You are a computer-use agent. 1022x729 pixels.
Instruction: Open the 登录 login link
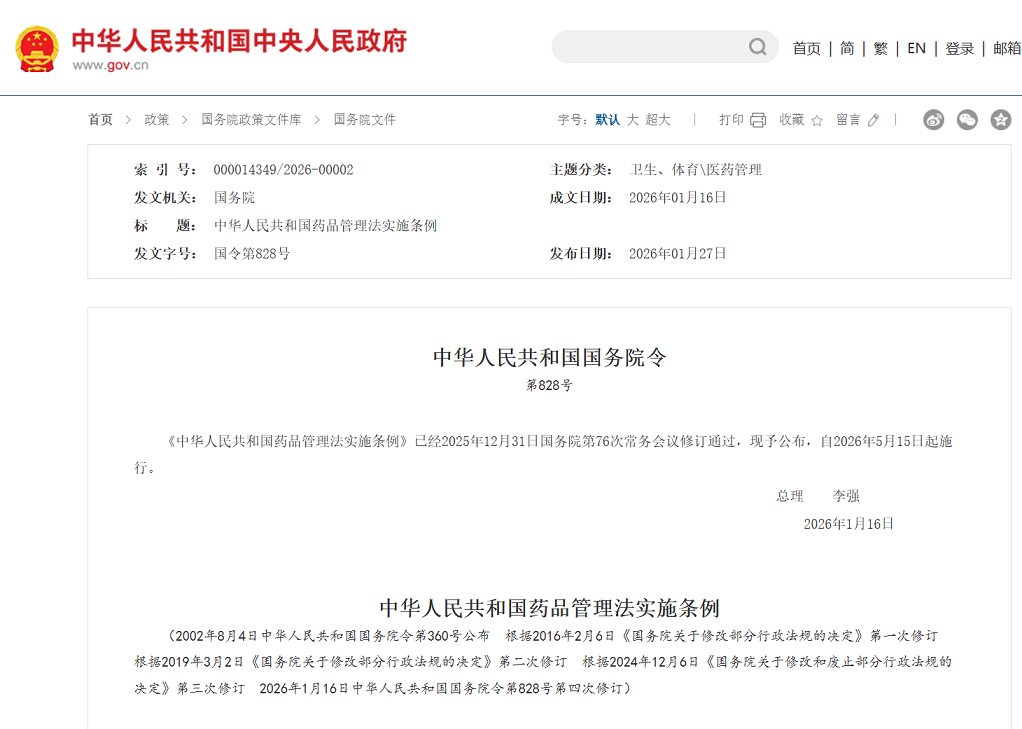coord(959,48)
